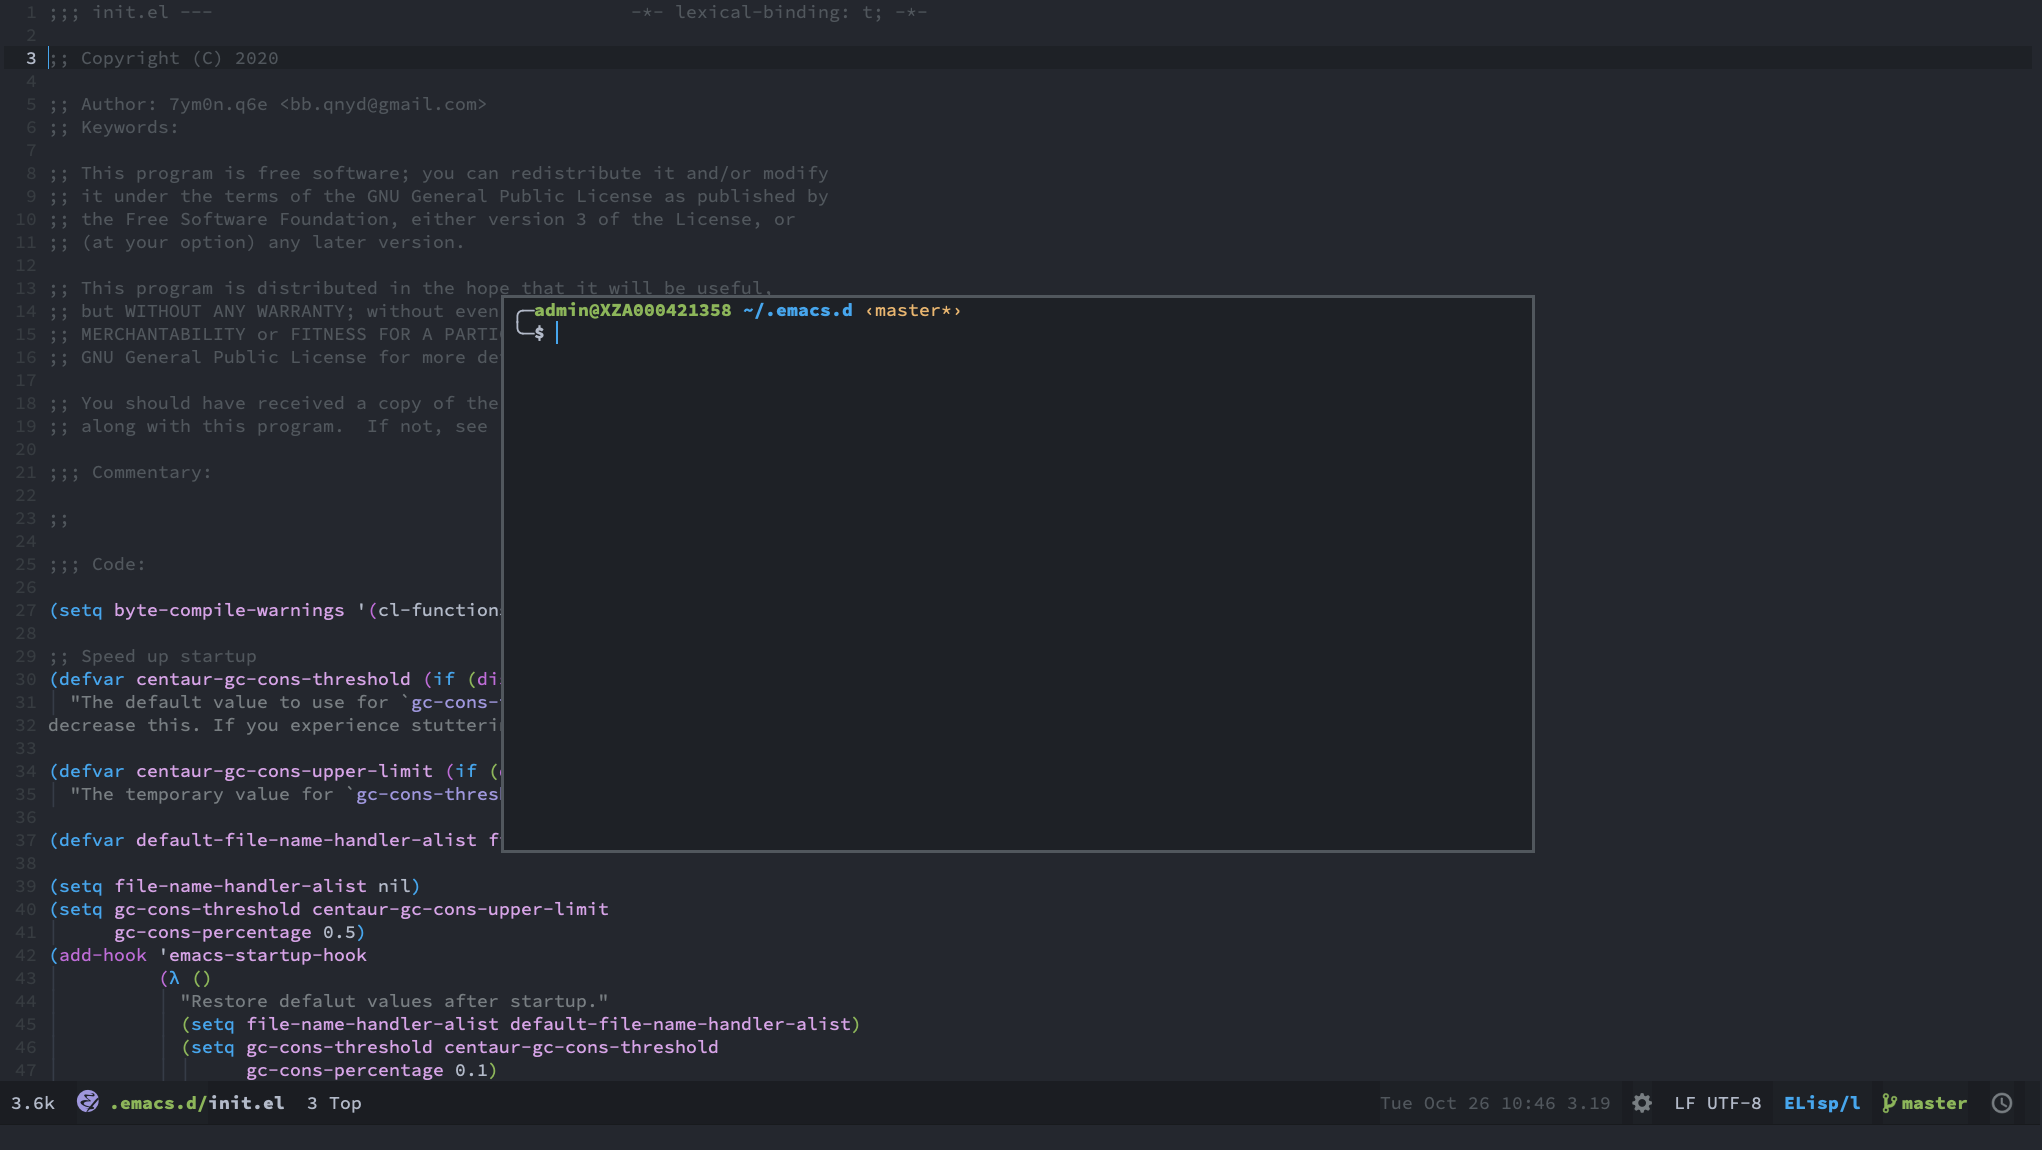Viewport: 2042px width, 1150px height.
Task: Click the Author comment line with email
Action: [268, 104]
